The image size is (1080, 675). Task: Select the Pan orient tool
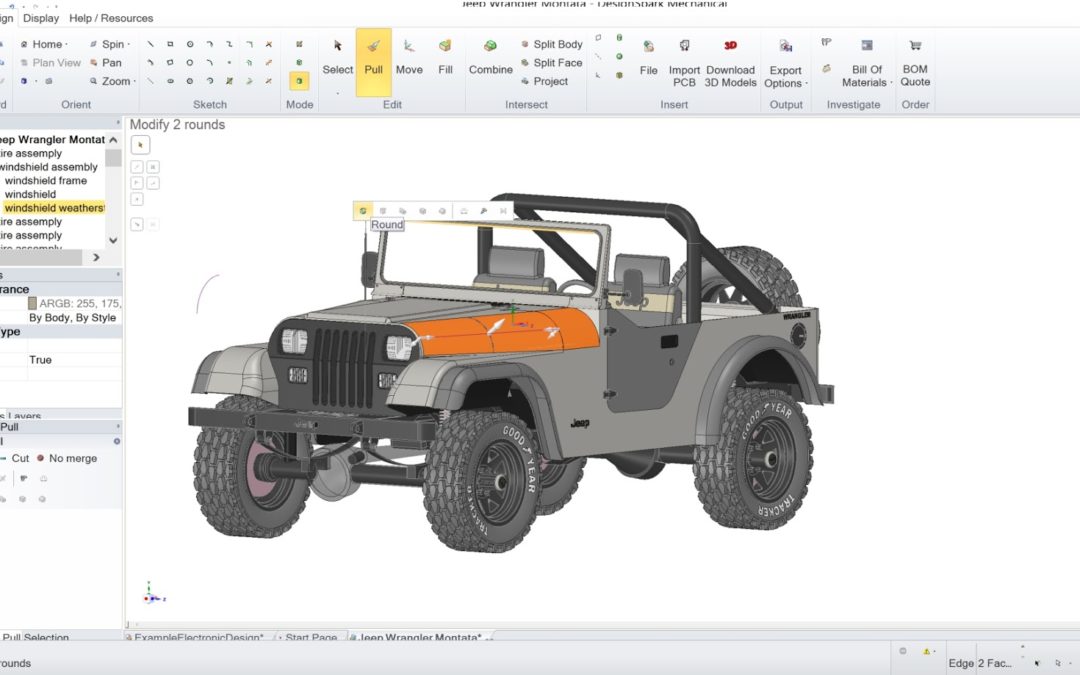point(106,63)
